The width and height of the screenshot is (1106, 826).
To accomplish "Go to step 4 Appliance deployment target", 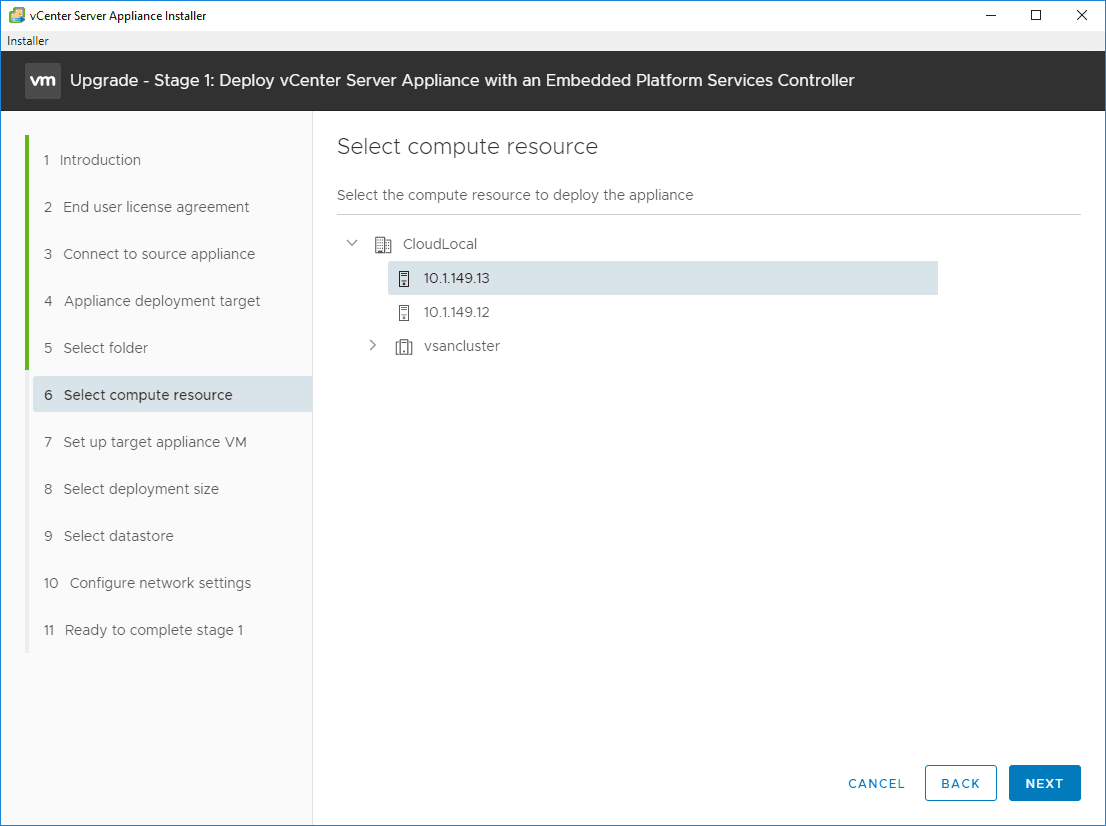I will point(162,301).
